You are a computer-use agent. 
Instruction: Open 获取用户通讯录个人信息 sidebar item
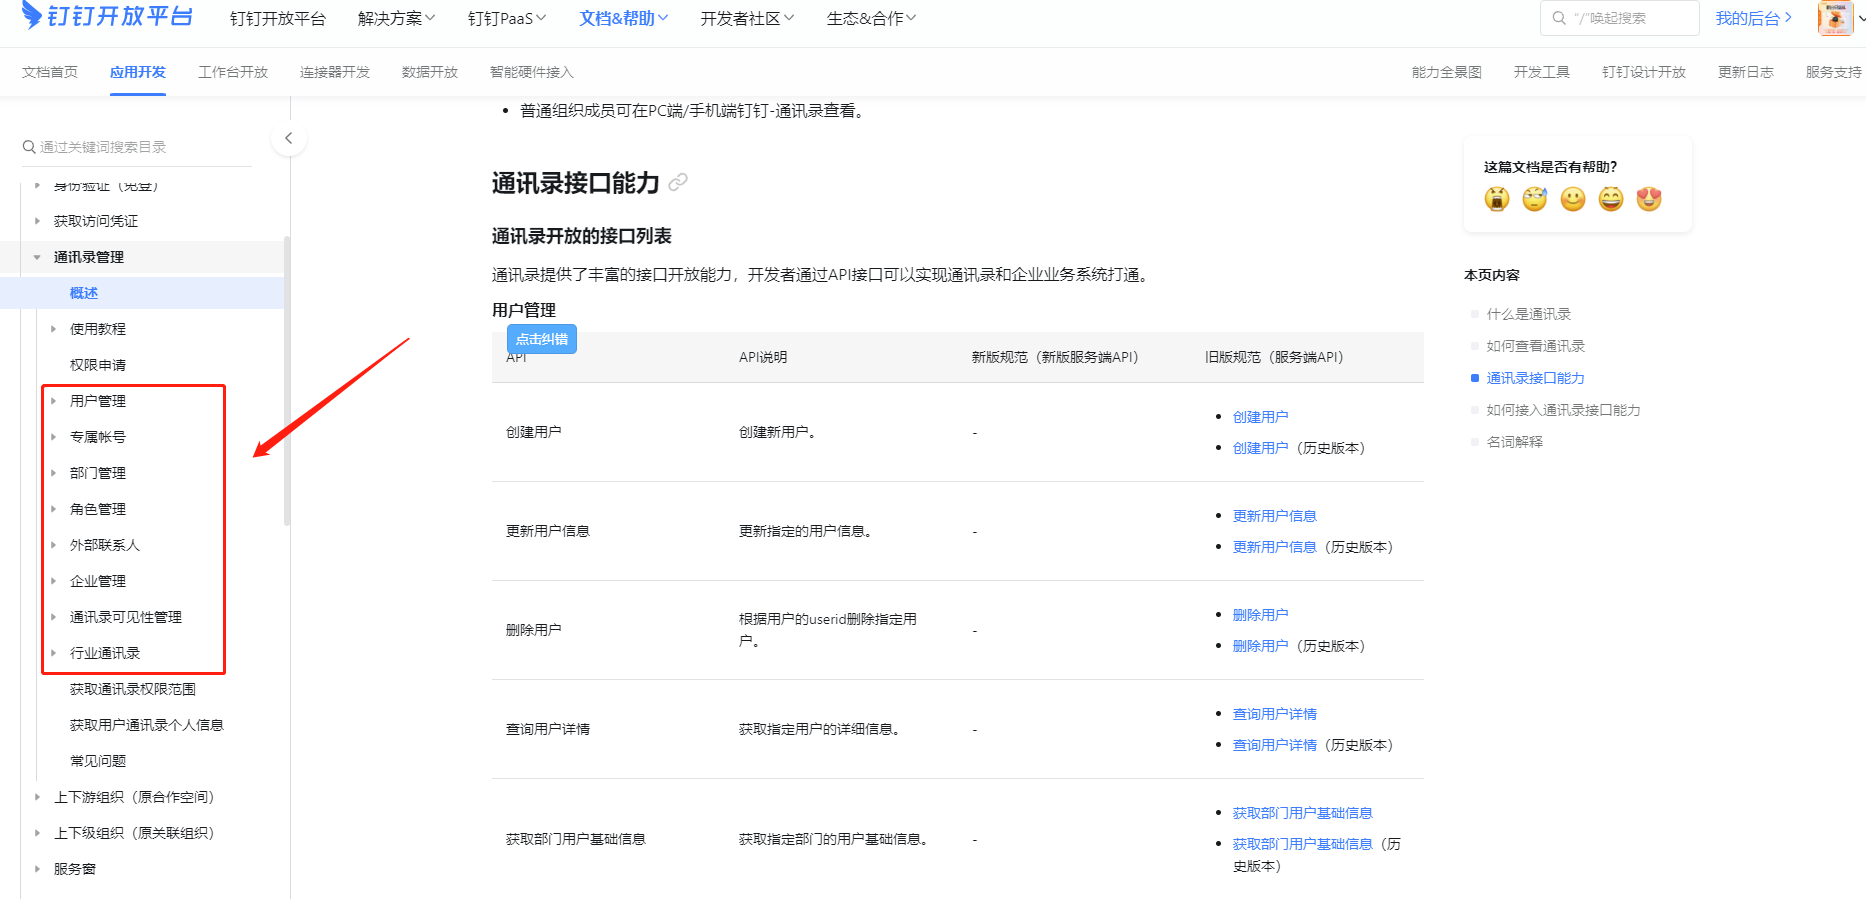(147, 725)
